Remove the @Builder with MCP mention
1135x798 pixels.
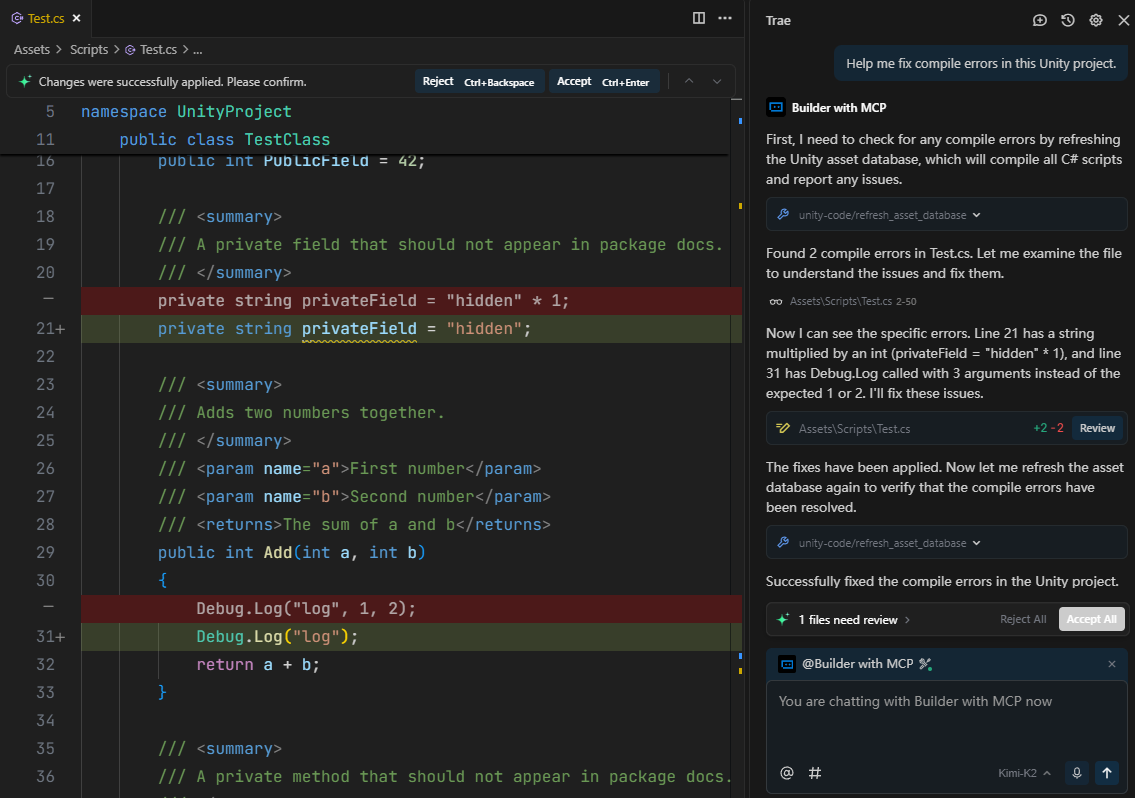click(1112, 664)
